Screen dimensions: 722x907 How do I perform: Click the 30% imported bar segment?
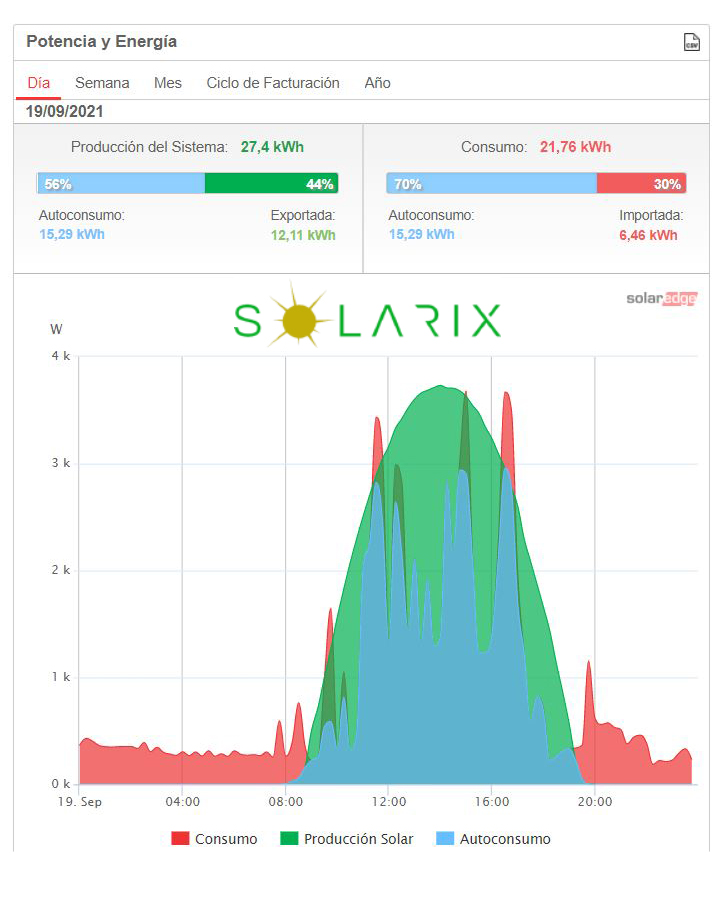pos(642,183)
